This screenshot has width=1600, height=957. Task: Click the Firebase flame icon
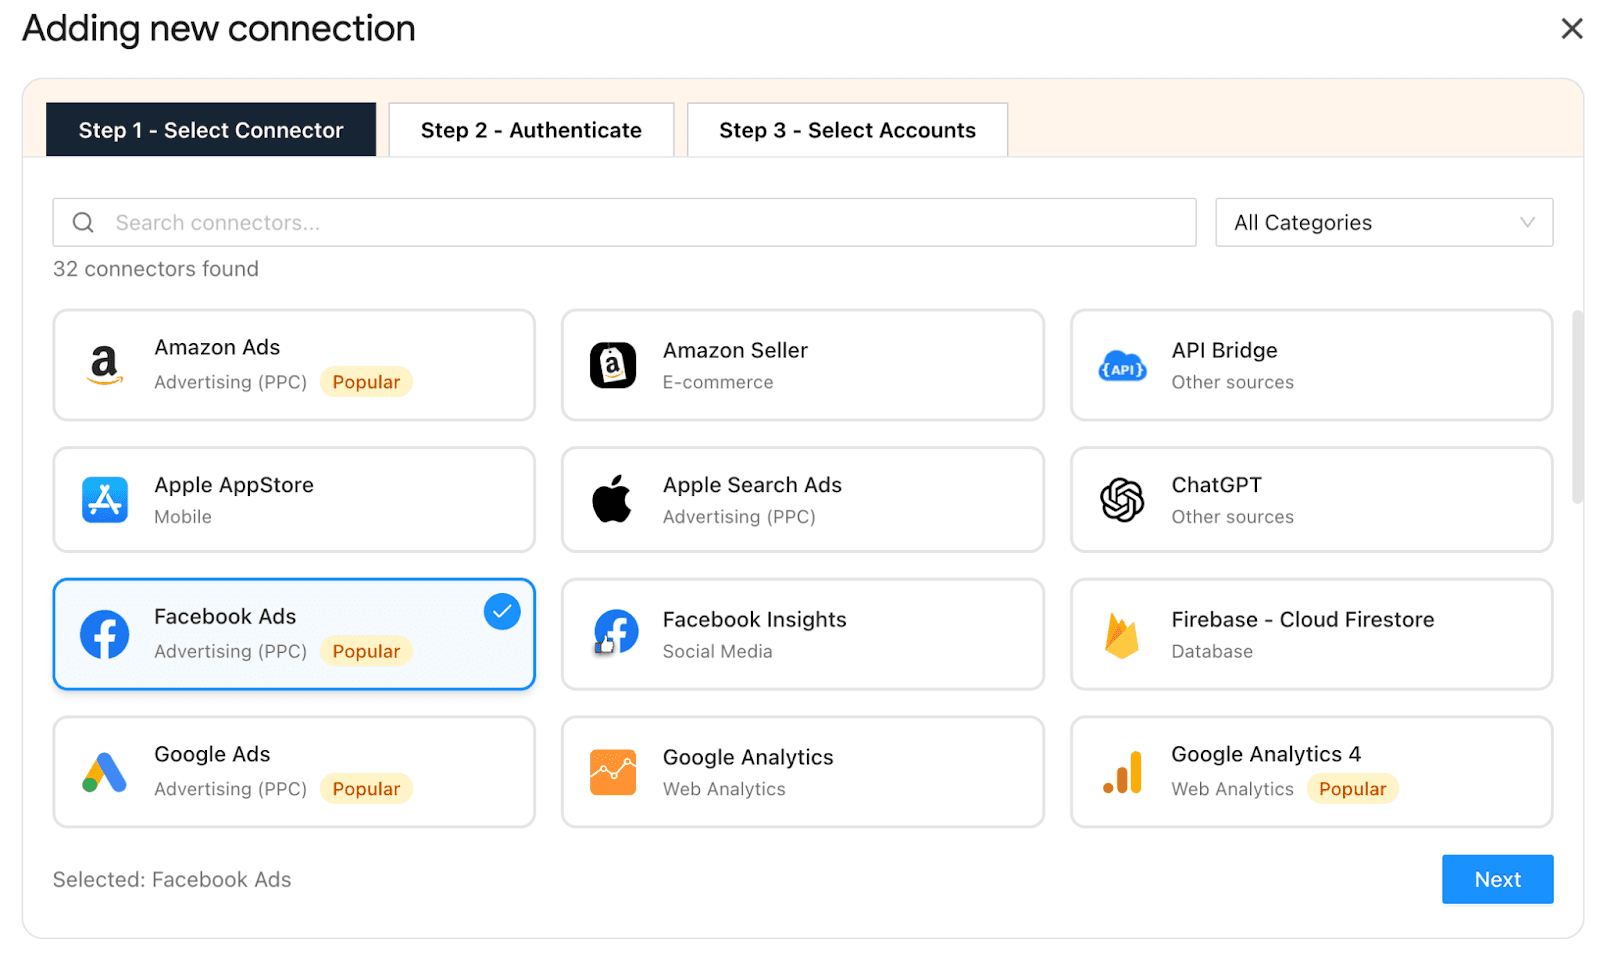[x=1122, y=635]
